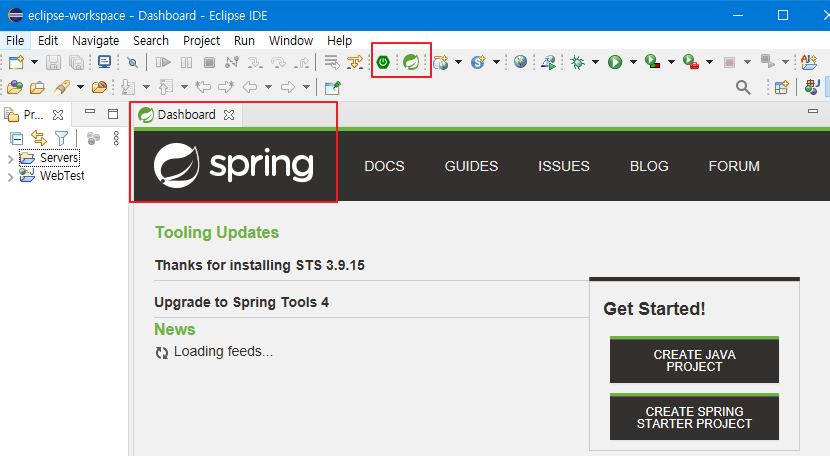The width and height of the screenshot is (830, 456).
Task: Click the Run External Tools toolbox icon
Action: [x=691, y=62]
